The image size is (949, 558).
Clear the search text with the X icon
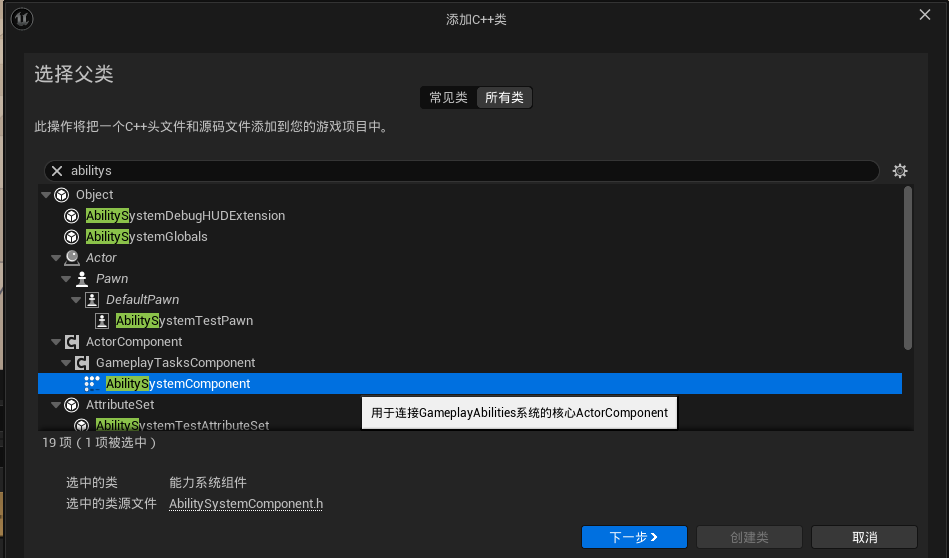[57, 171]
